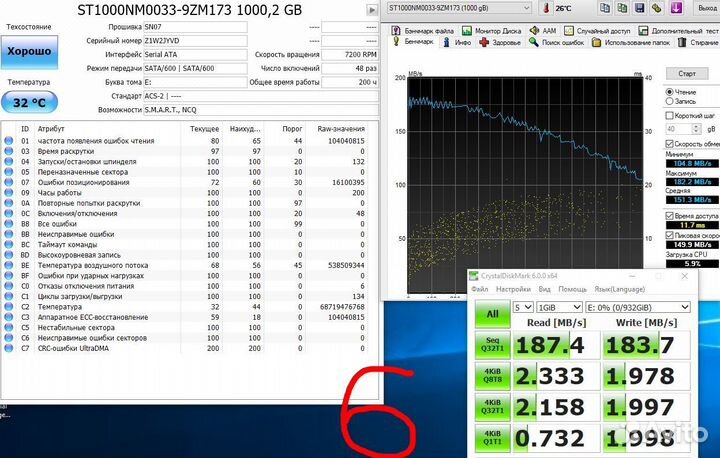Click the blue status dot for attribute 01
The height and width of the screenshot is (458, 720).
(8, 141)
